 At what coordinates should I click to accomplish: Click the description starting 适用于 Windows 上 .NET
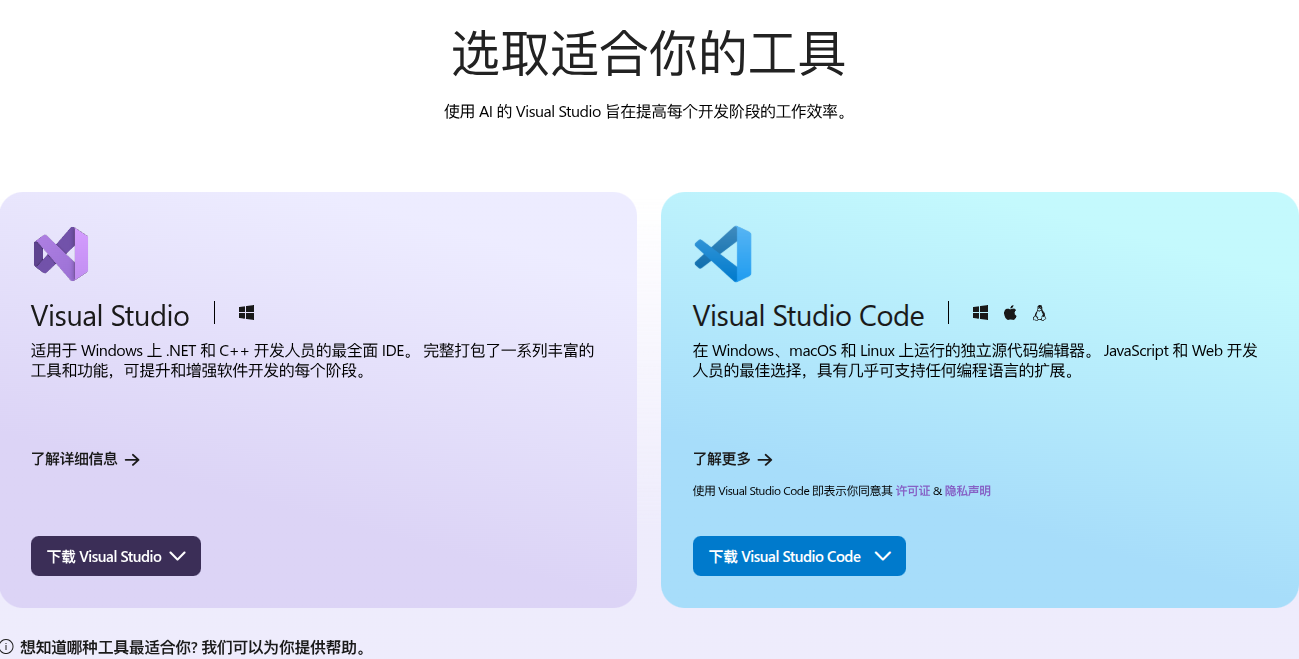click(x=313, y=361)
